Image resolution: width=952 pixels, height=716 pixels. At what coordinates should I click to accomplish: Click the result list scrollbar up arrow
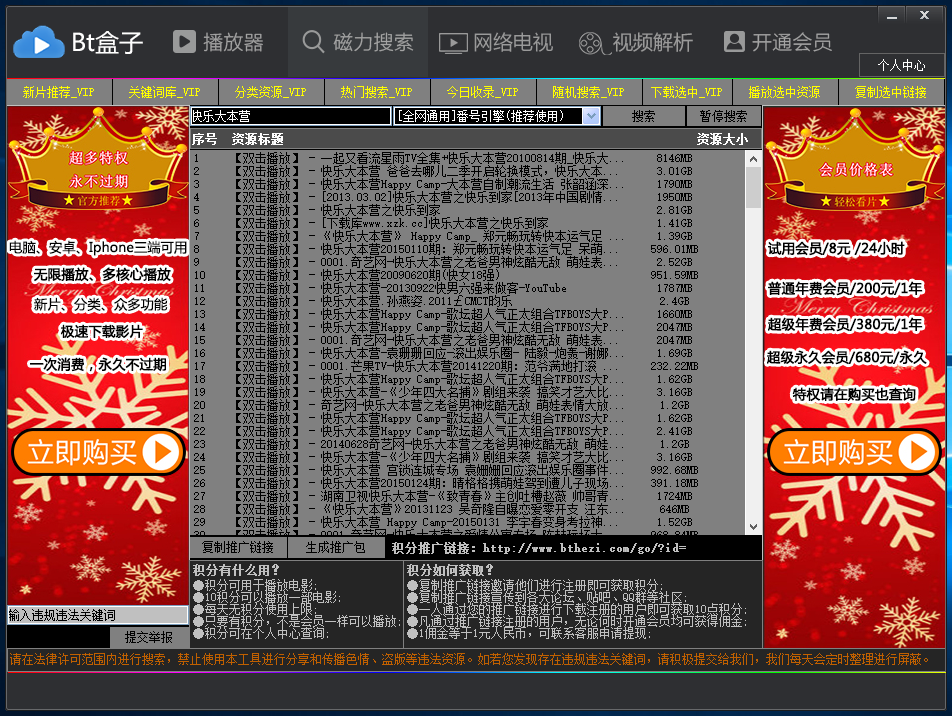753,156
